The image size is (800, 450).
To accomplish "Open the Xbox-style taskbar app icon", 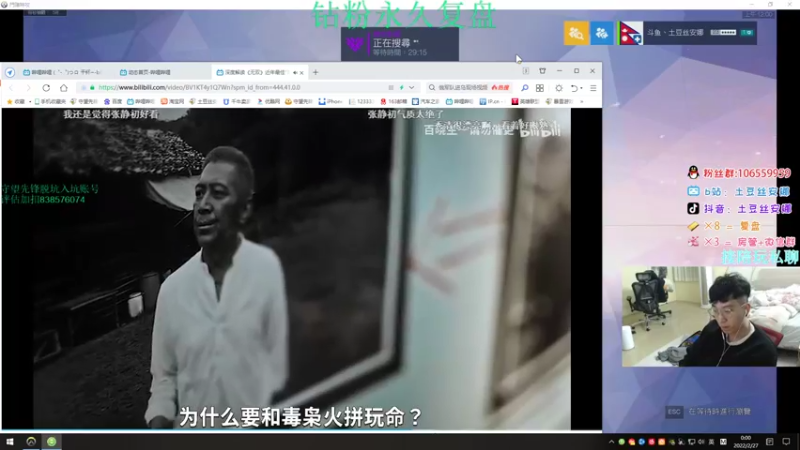I will [31, 442].
